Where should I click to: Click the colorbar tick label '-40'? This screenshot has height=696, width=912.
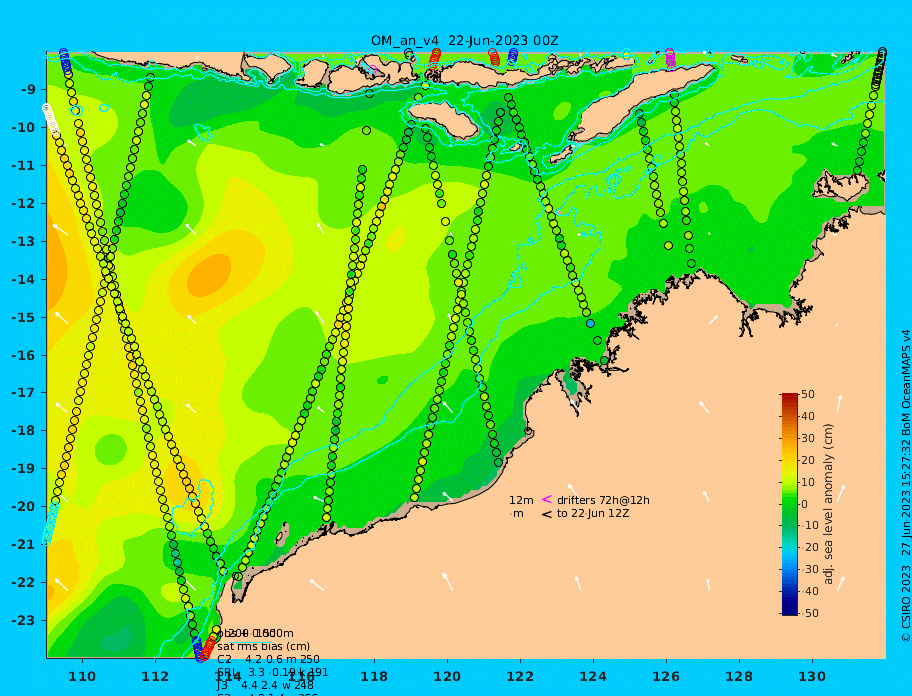[810, 591]
